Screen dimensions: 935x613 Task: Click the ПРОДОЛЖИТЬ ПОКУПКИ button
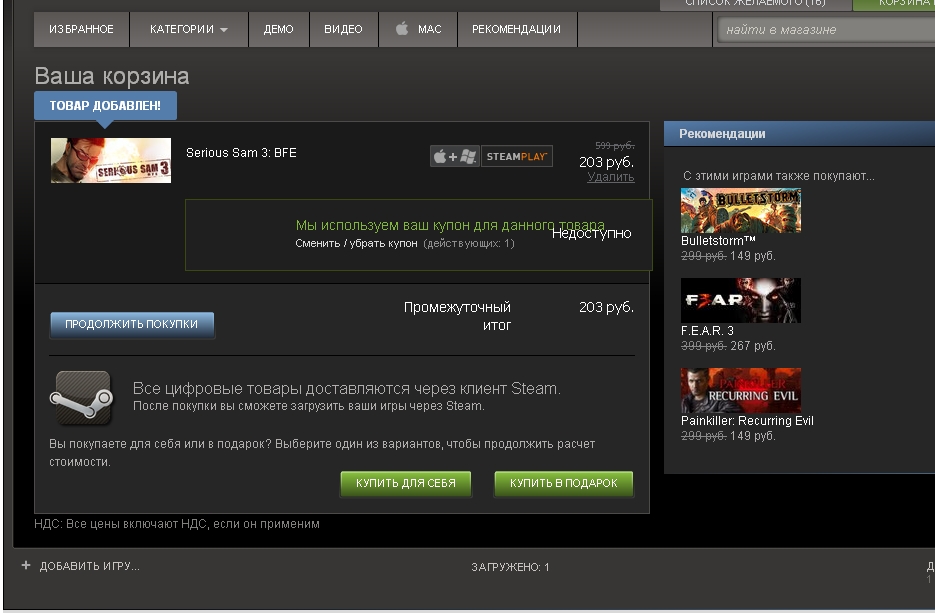coord(132,324)
